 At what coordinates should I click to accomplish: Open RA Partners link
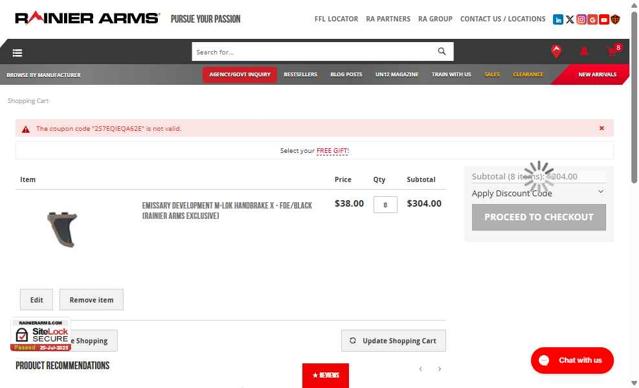pos(388,19)
